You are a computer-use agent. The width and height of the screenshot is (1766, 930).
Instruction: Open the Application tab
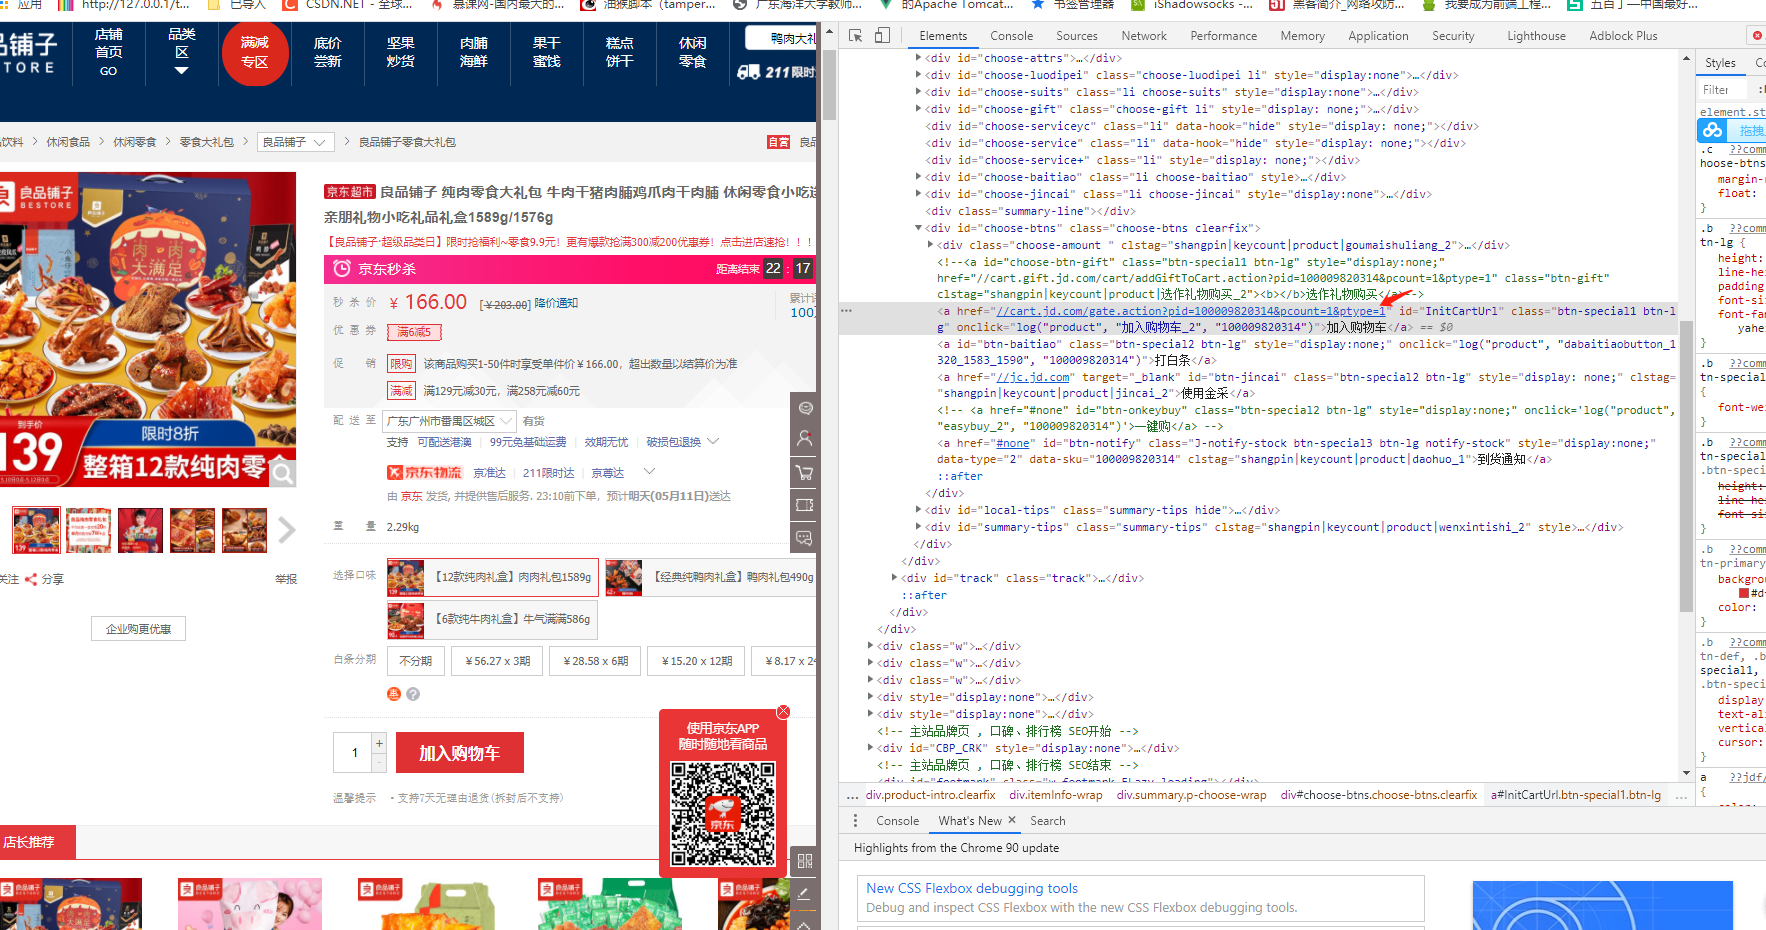[x=1378, y=36]
